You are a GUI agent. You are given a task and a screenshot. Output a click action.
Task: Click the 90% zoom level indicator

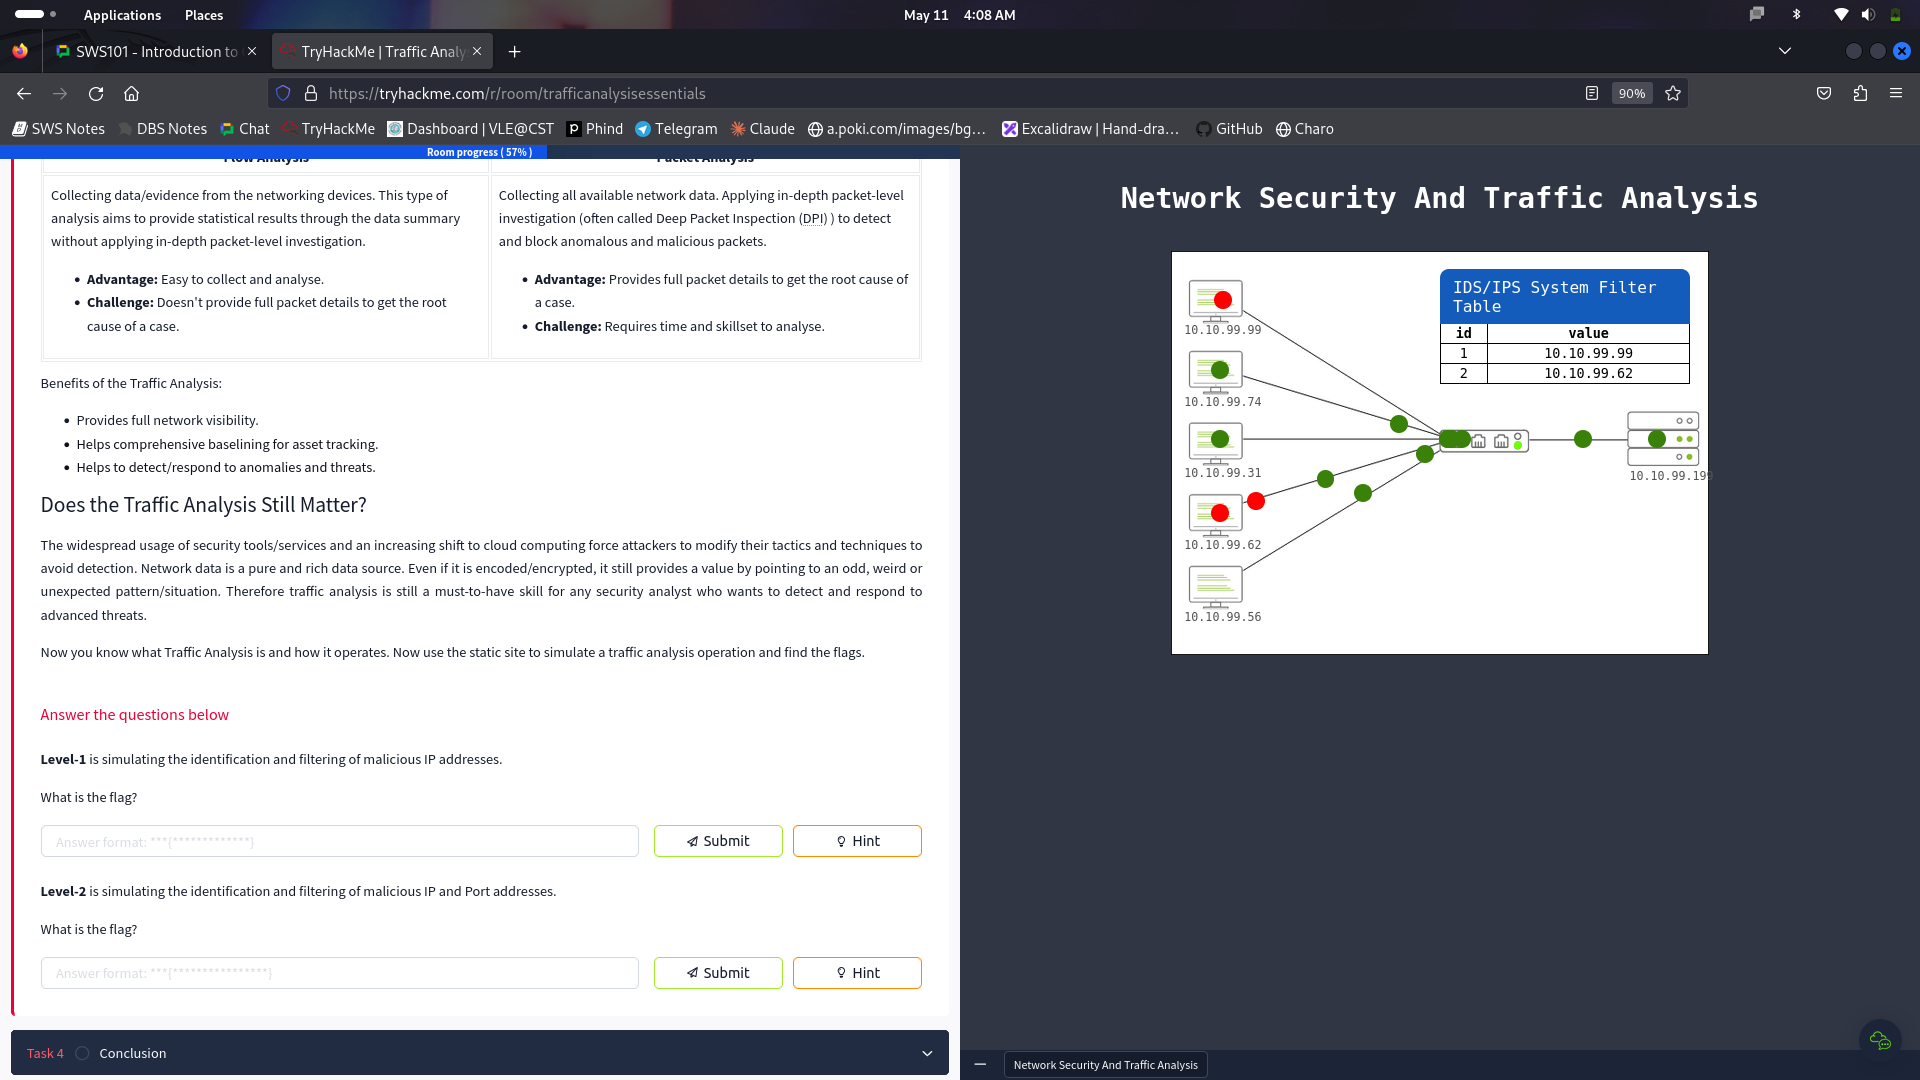pyautogui.click(x=1632, y=93)
